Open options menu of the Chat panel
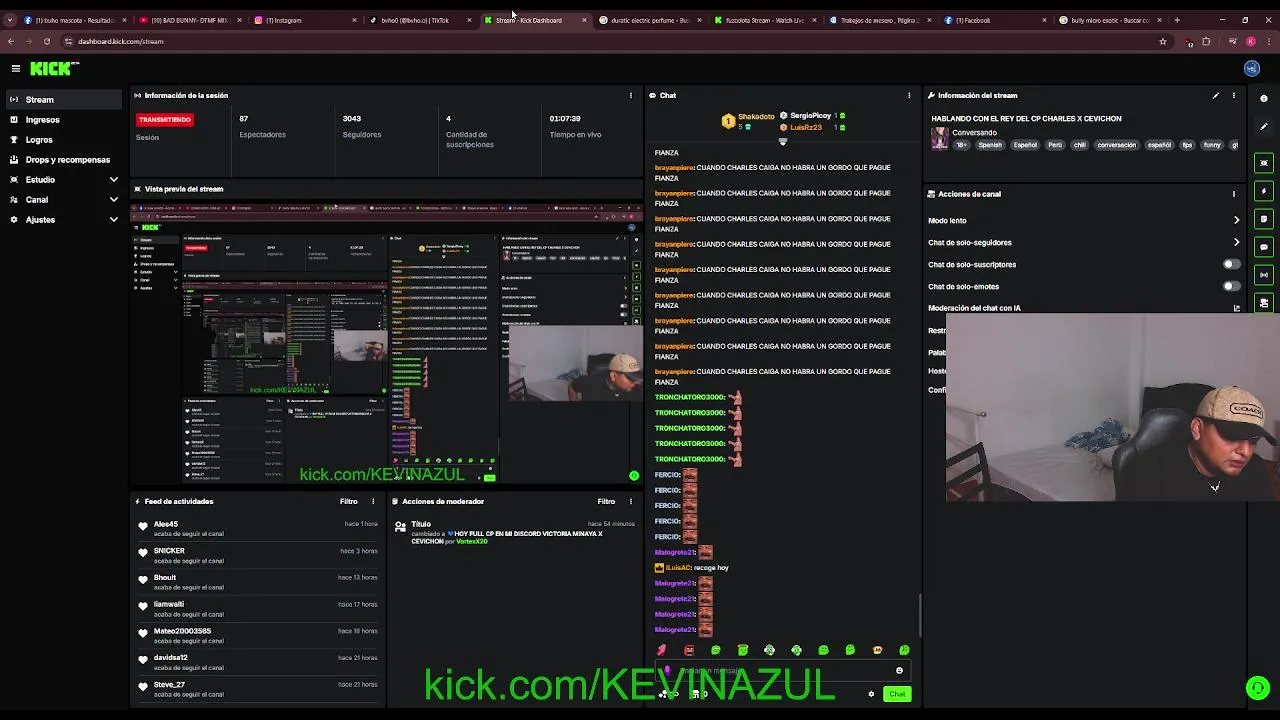 coord(909,95)
